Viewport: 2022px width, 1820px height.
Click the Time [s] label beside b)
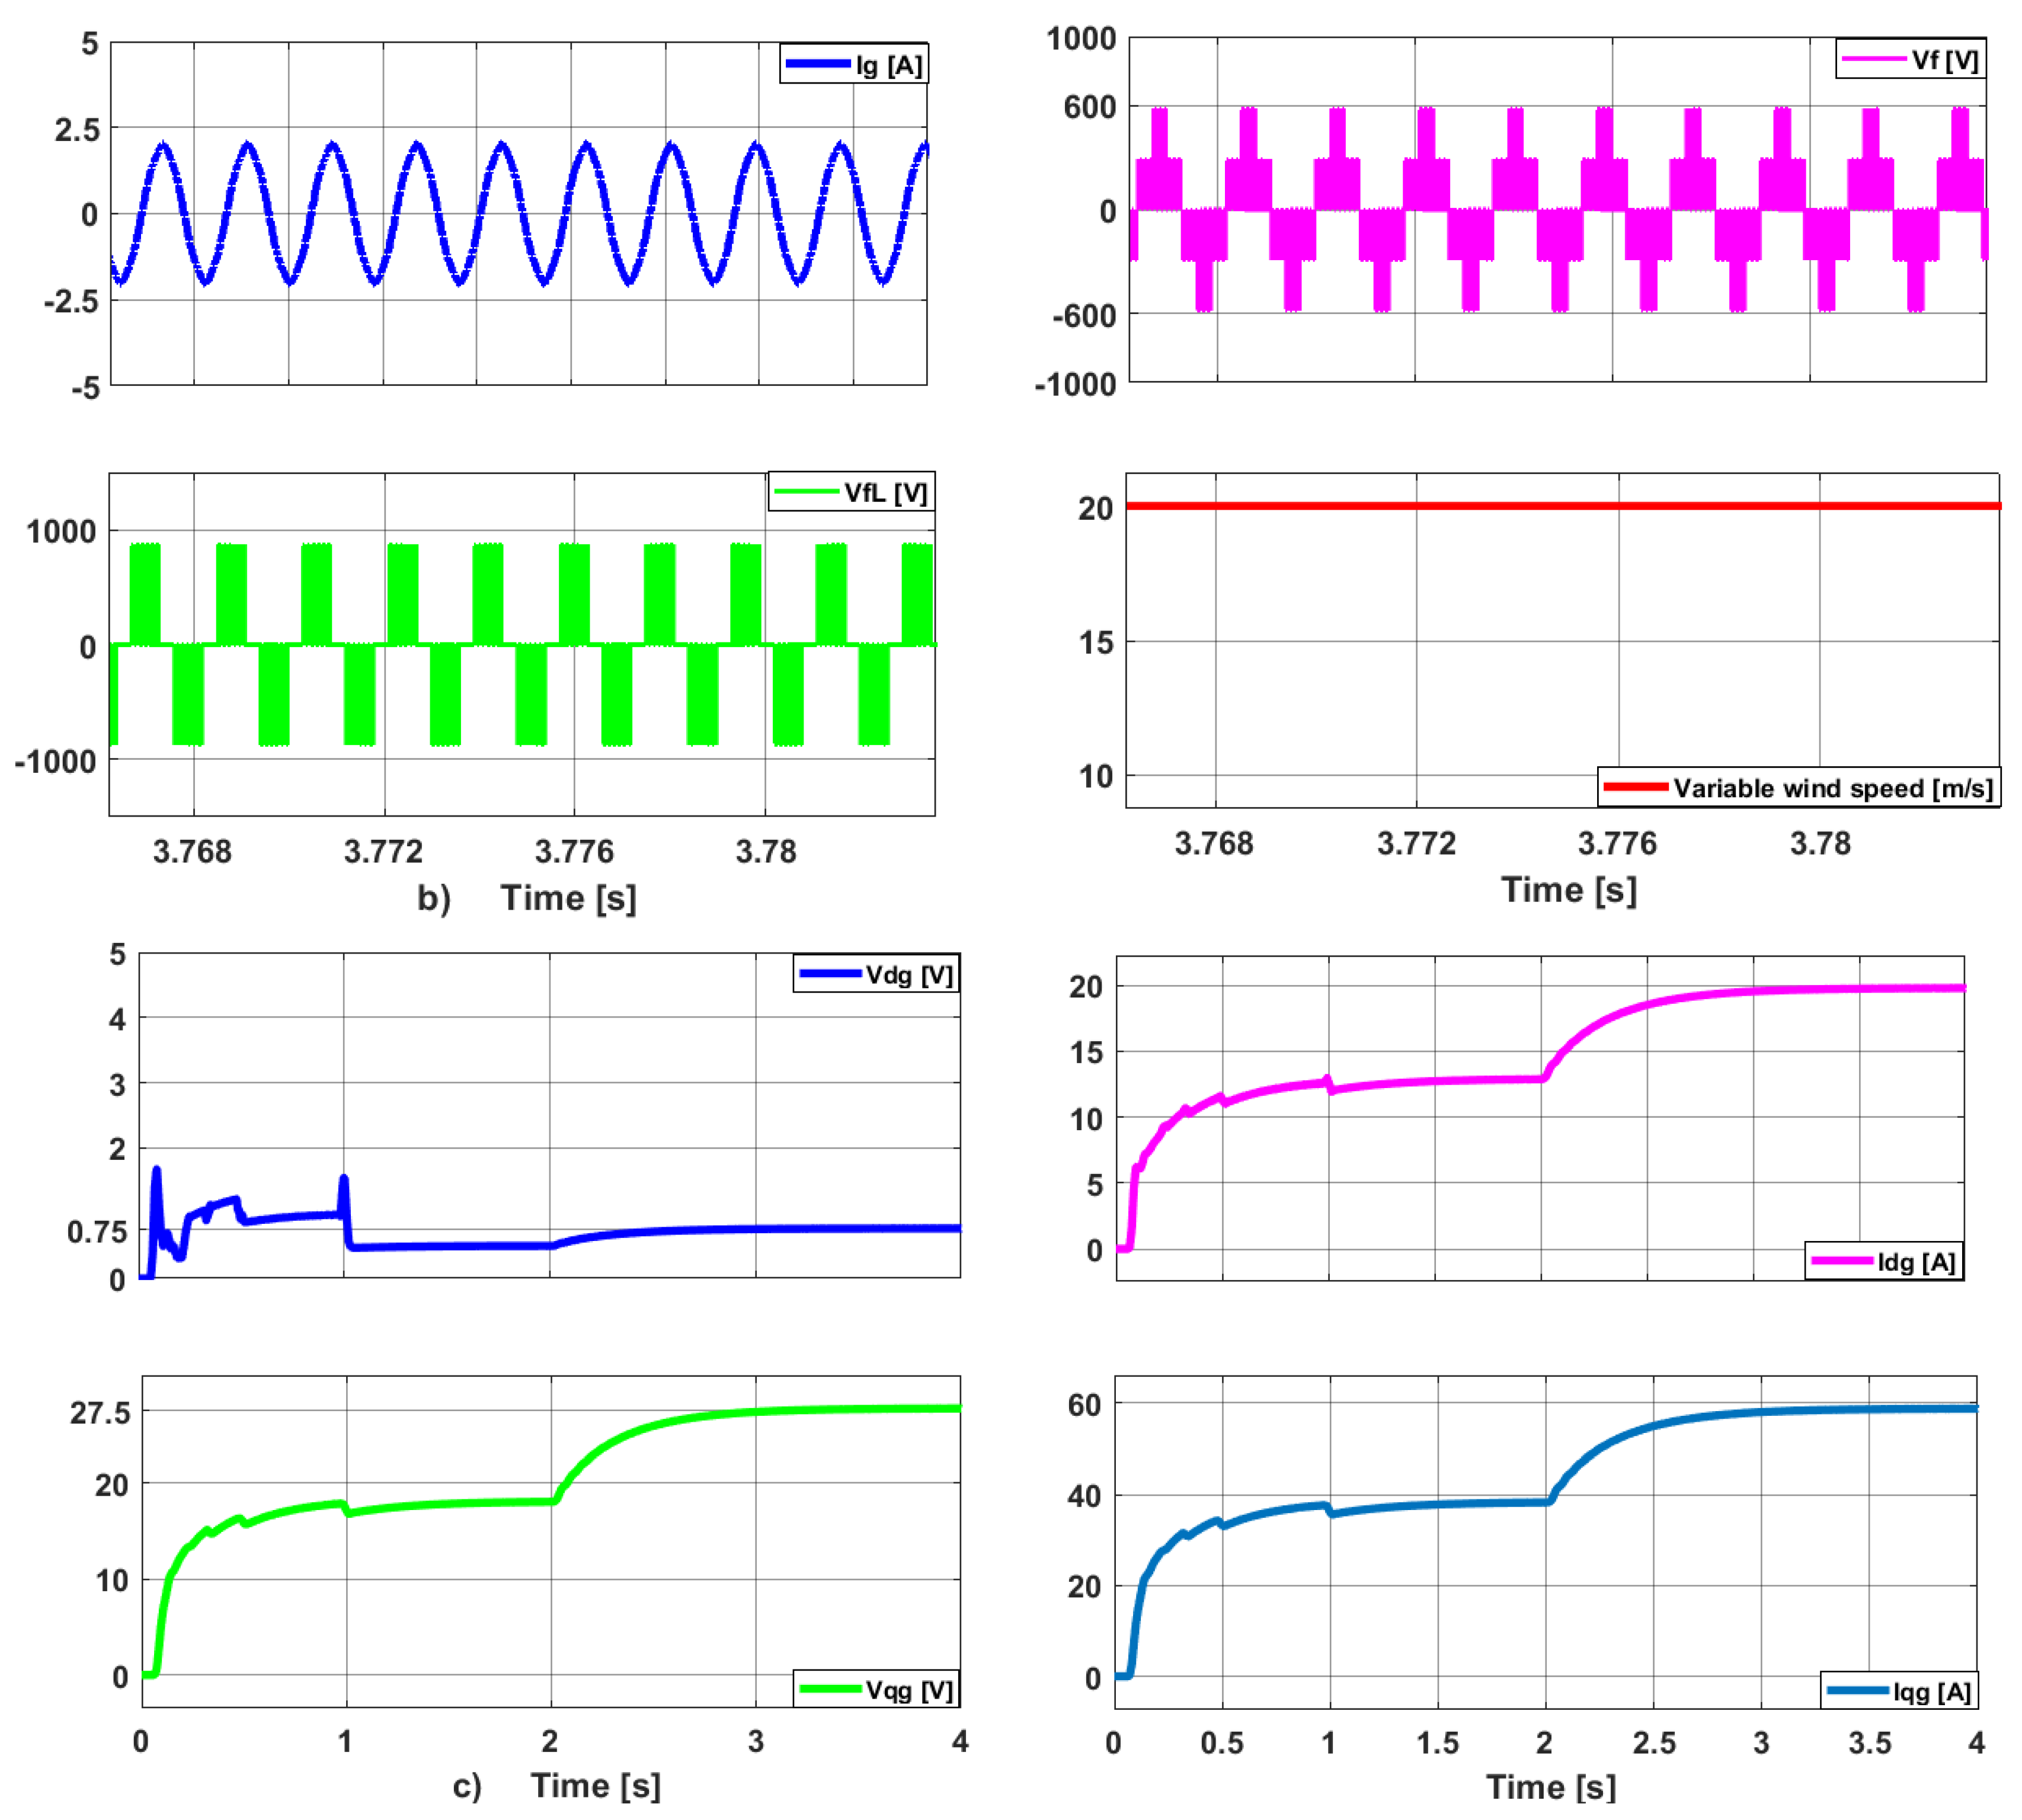(568, 897)
